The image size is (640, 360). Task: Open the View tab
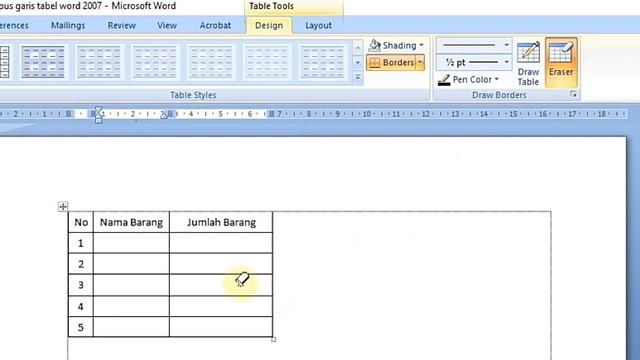167,25
